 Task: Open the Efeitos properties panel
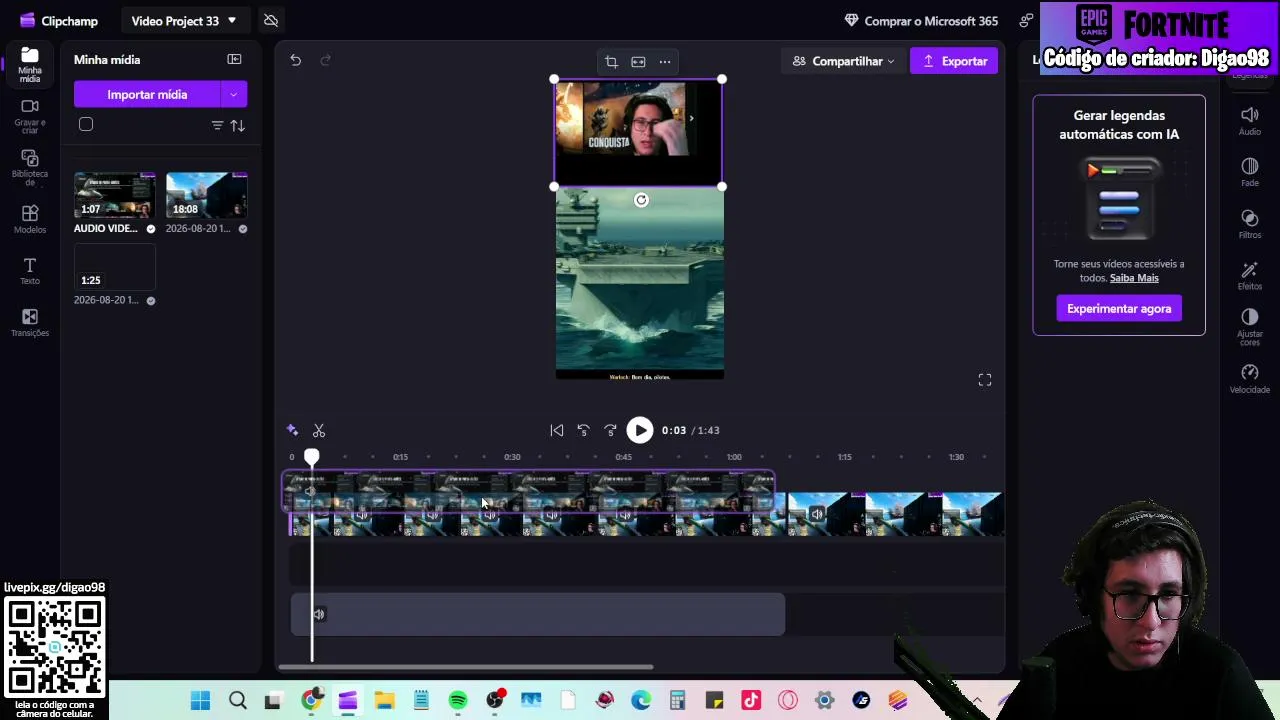click(1250, 276)
